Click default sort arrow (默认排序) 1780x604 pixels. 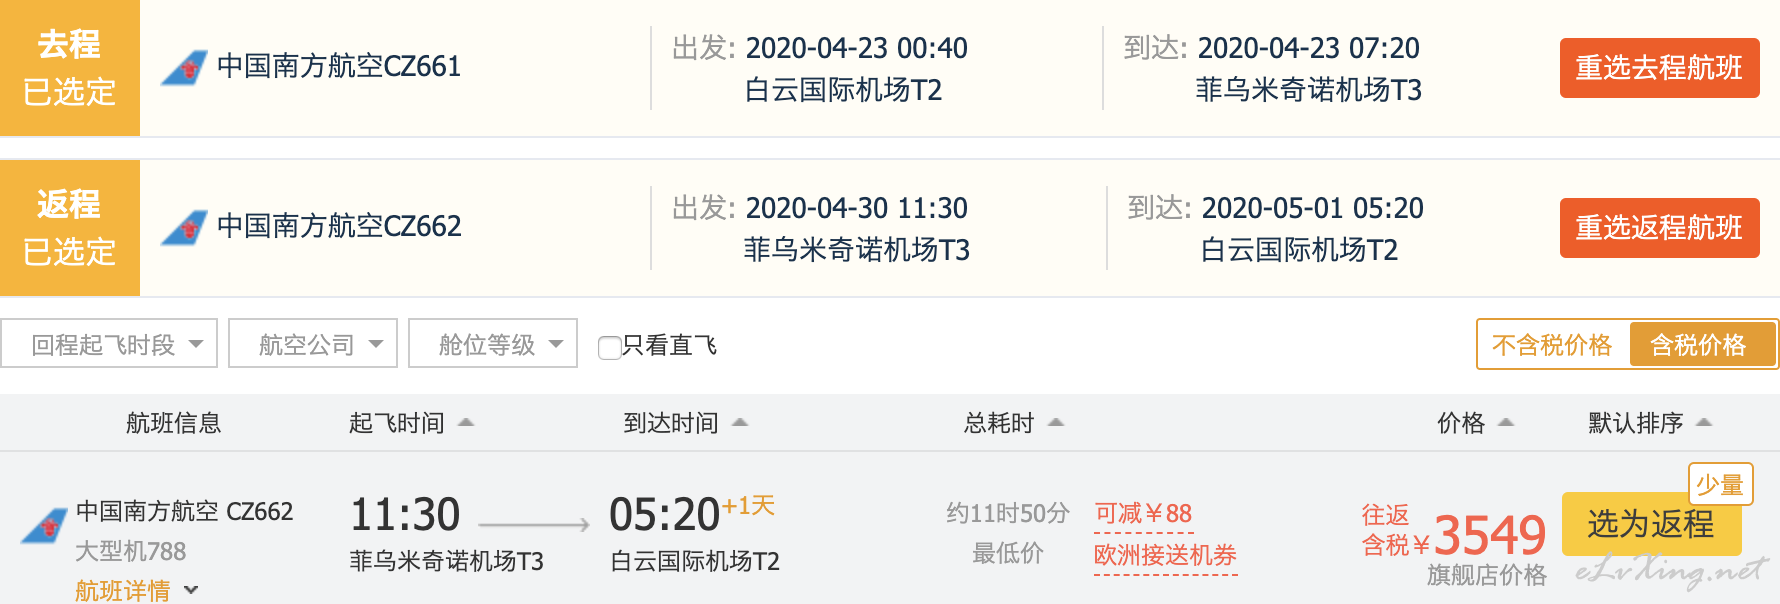coord(1705,423)
